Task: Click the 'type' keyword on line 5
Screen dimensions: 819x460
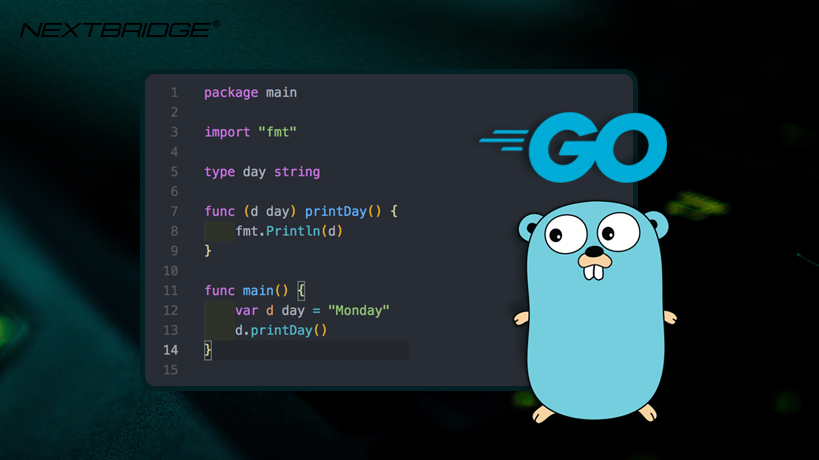Action: [x=219, y=172]
